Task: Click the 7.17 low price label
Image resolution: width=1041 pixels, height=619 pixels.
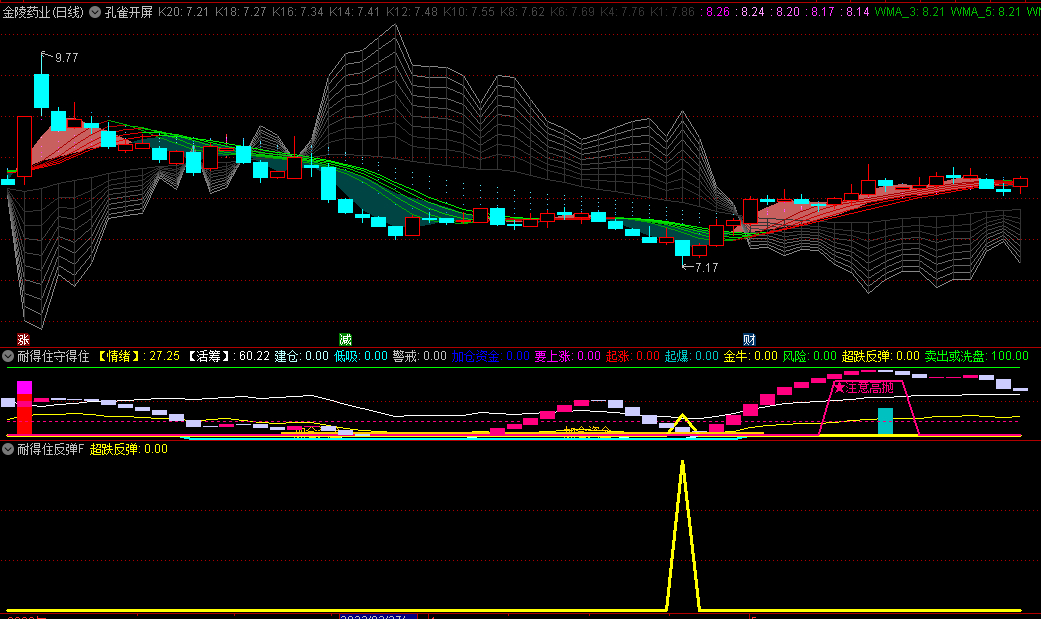Action: 706,268
